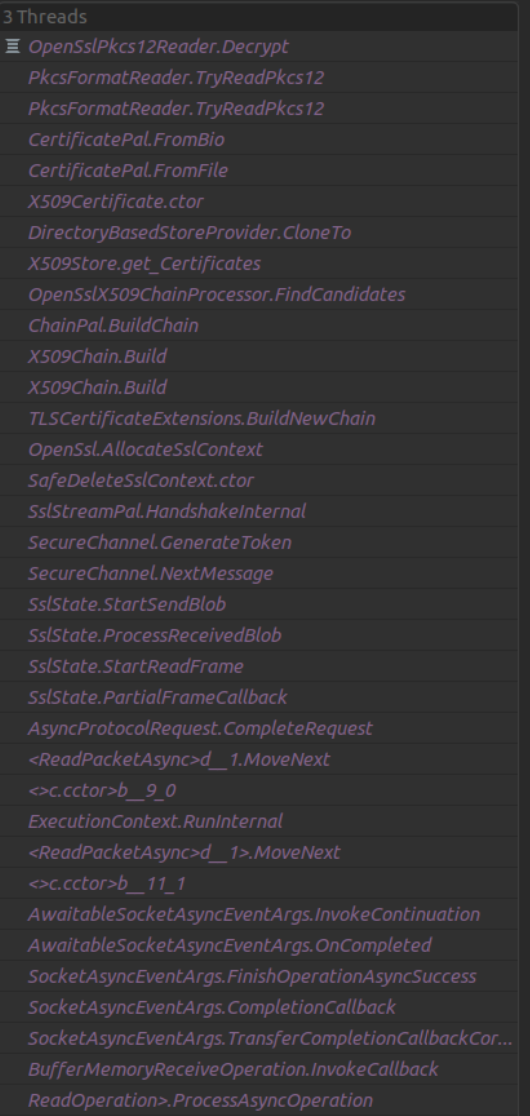Select CertificatePal.FromFile frame
530x1116 pixels.
coord(259,171)
